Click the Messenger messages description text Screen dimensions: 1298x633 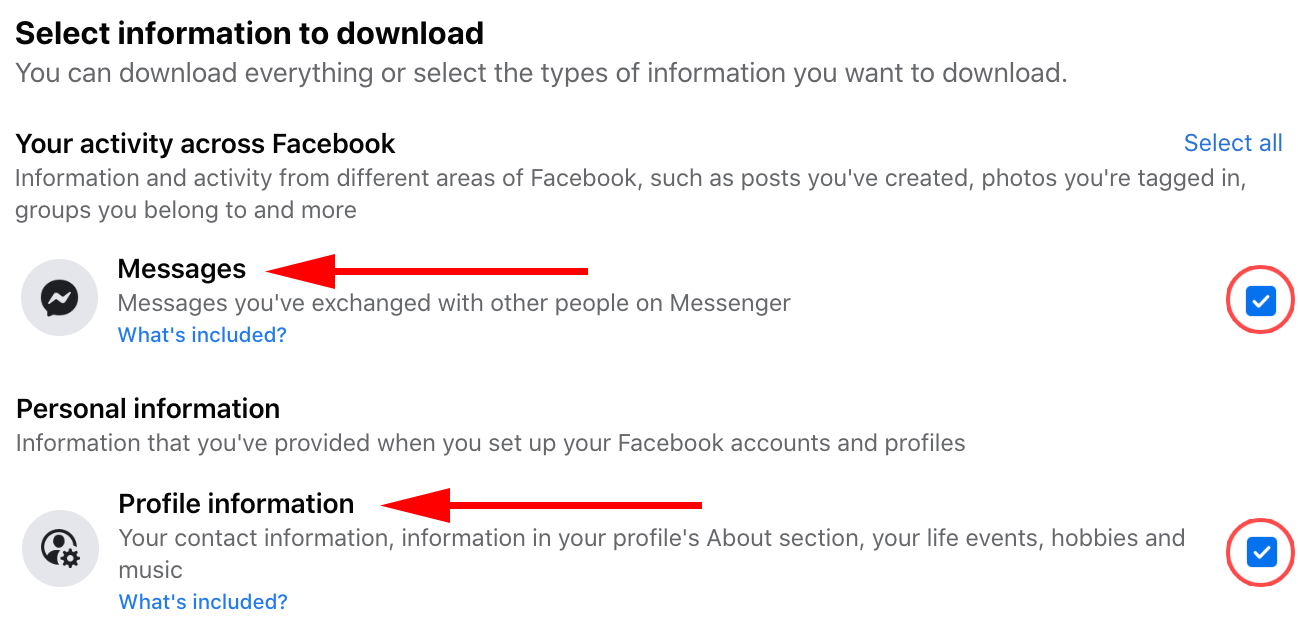click(454, 302)
